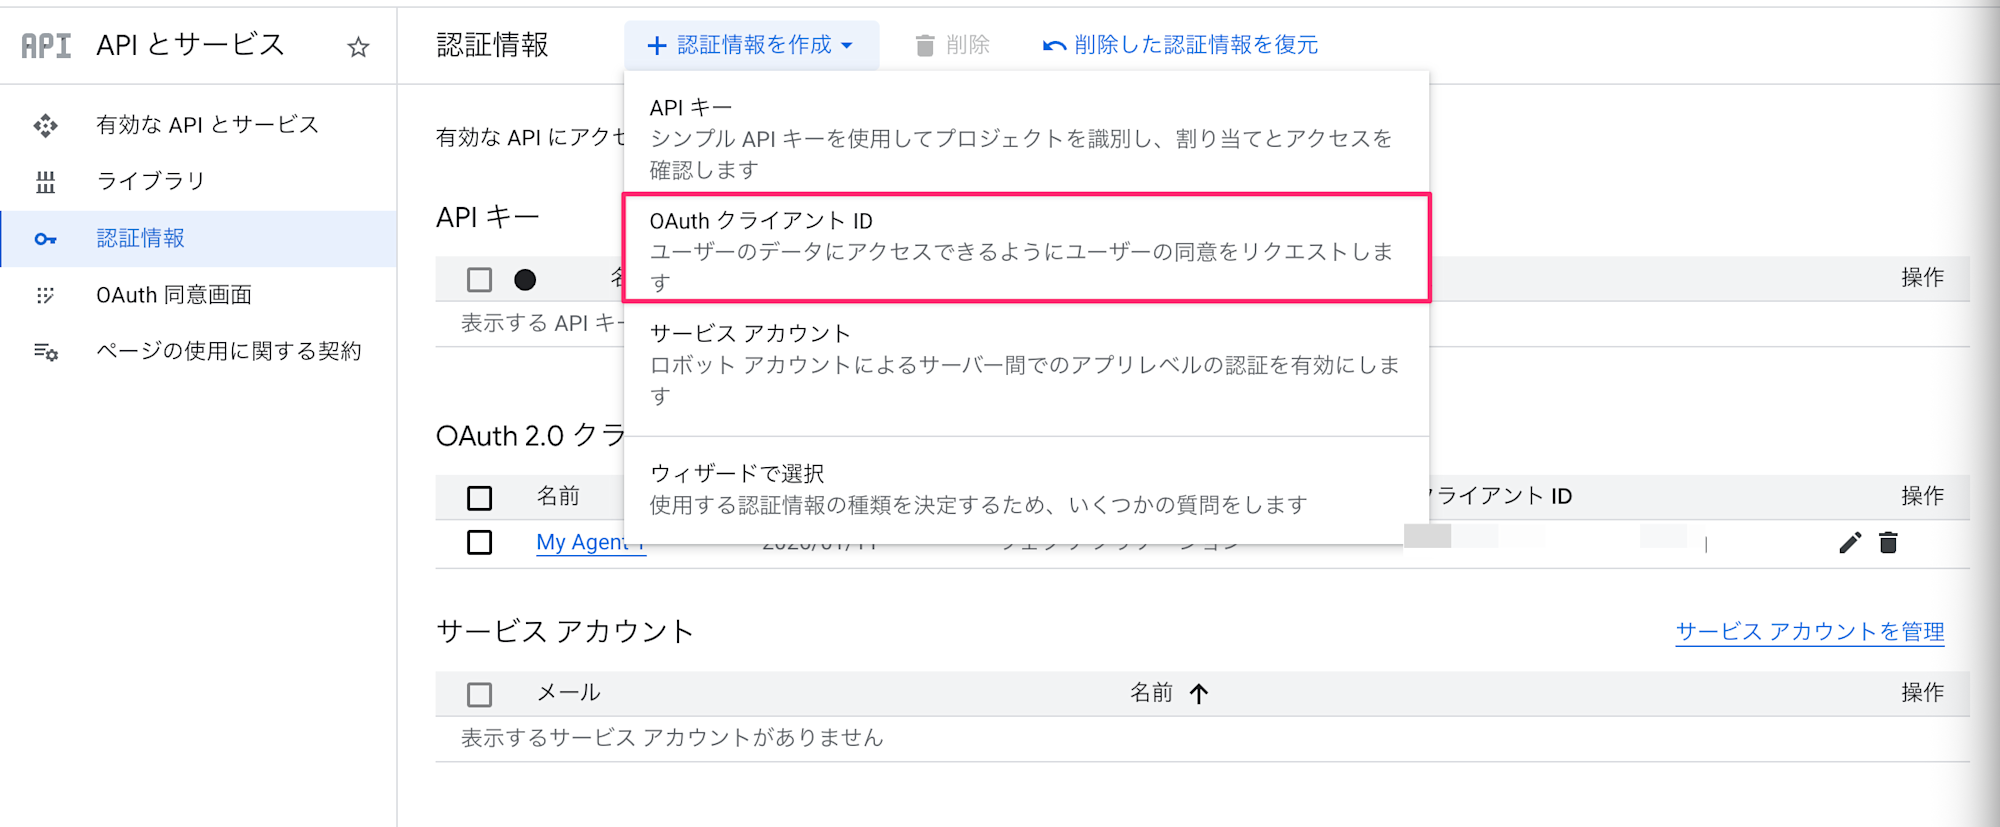Click the star icon beside APIとサービス
2000x827 pixels.
(358, 47)
